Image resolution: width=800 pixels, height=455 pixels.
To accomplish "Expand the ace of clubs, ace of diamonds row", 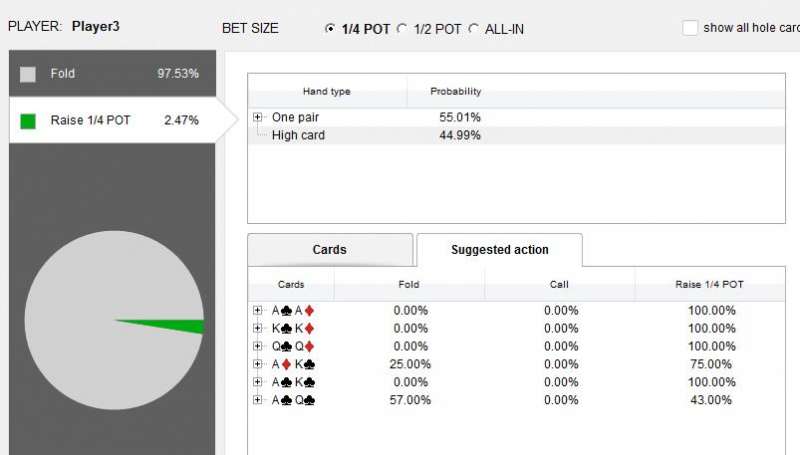I will pos(258,310).
